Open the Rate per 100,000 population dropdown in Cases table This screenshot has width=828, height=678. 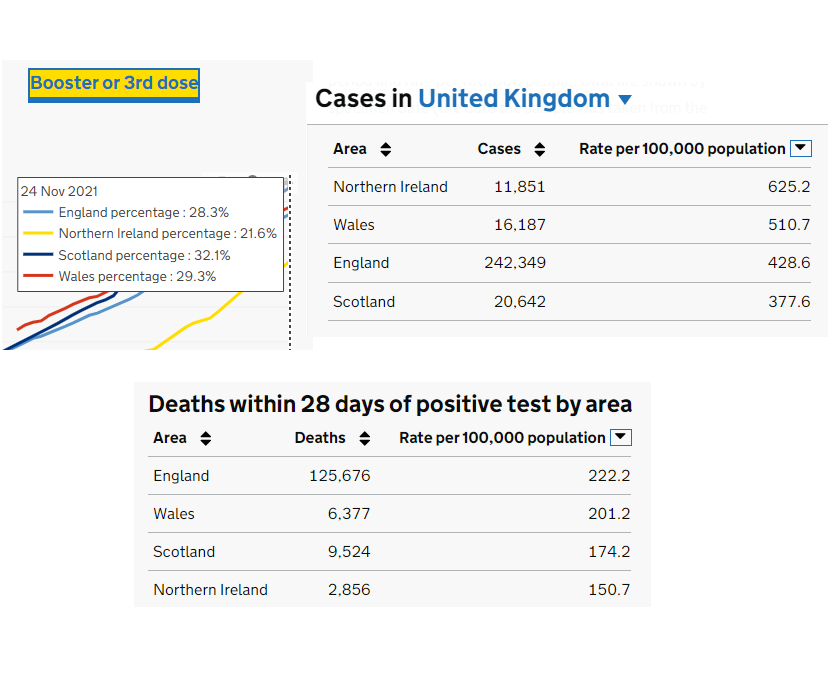point(800,148)
